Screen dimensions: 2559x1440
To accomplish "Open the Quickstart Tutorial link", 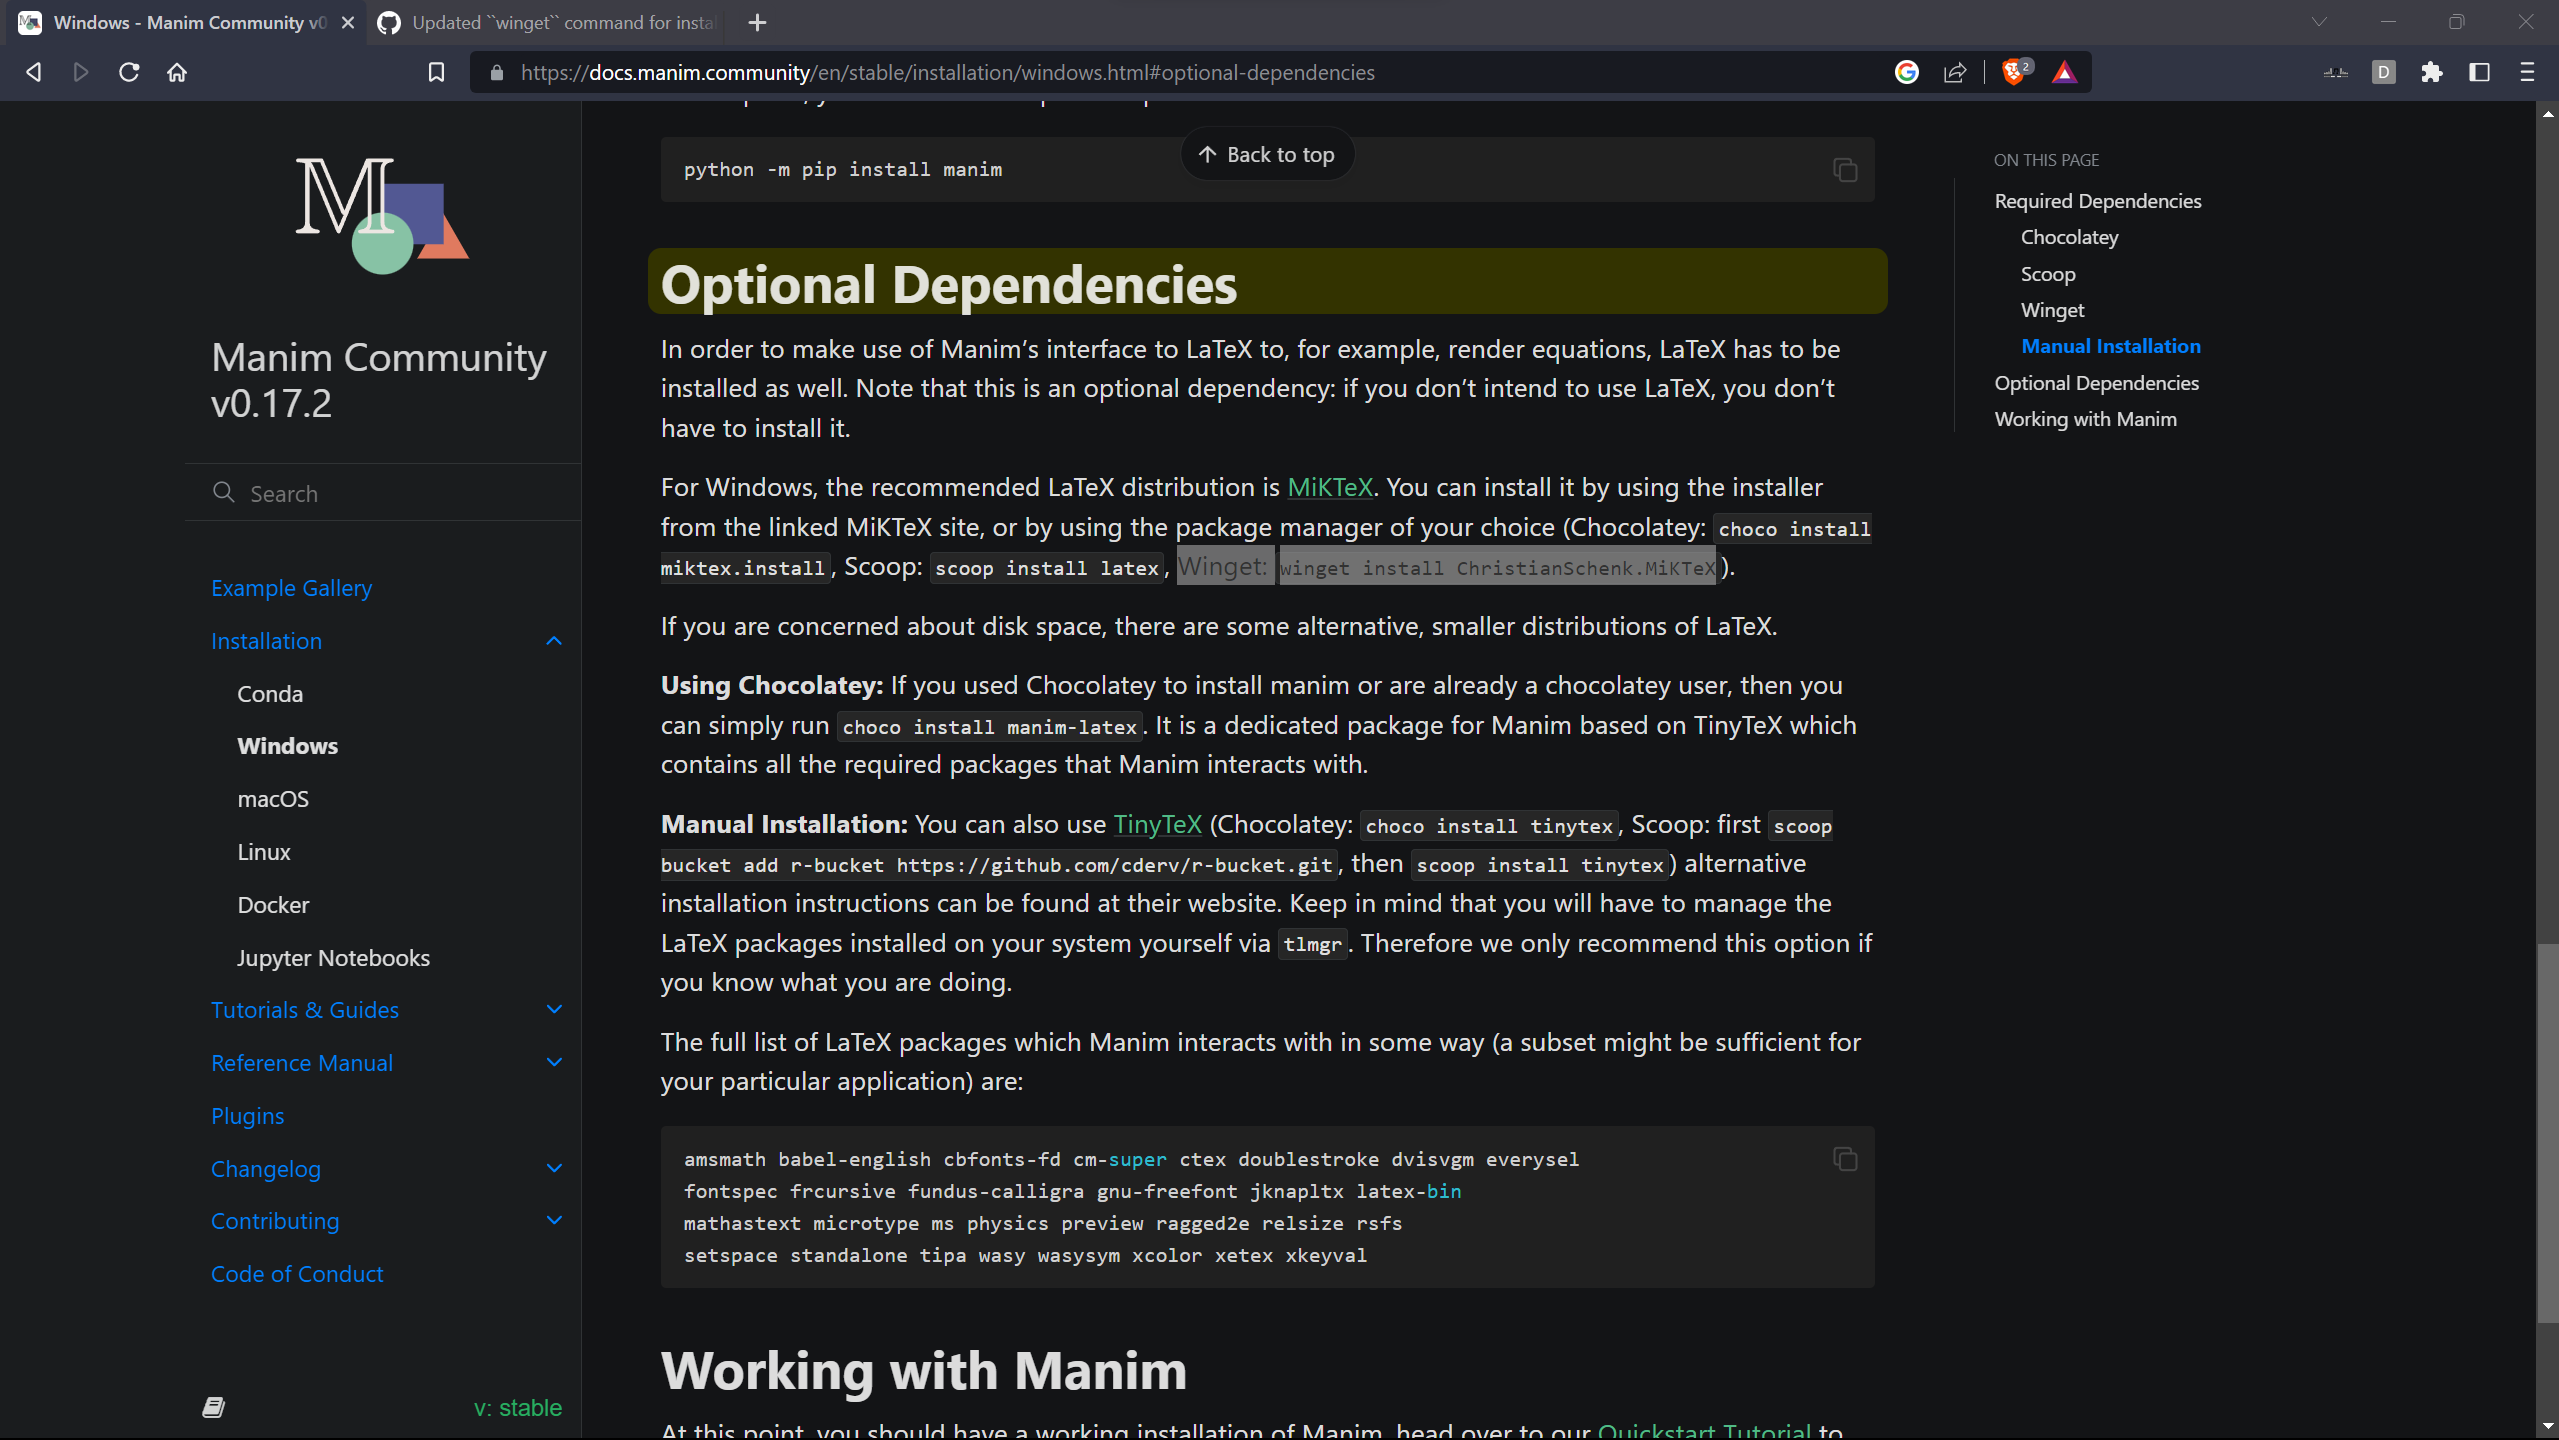I will point(1704,1430).
